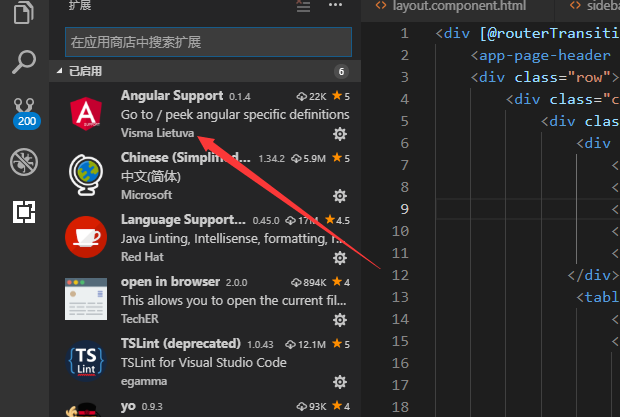Click the 中文(简体) description text
The image size is (620, 417).
click(151, 176)
